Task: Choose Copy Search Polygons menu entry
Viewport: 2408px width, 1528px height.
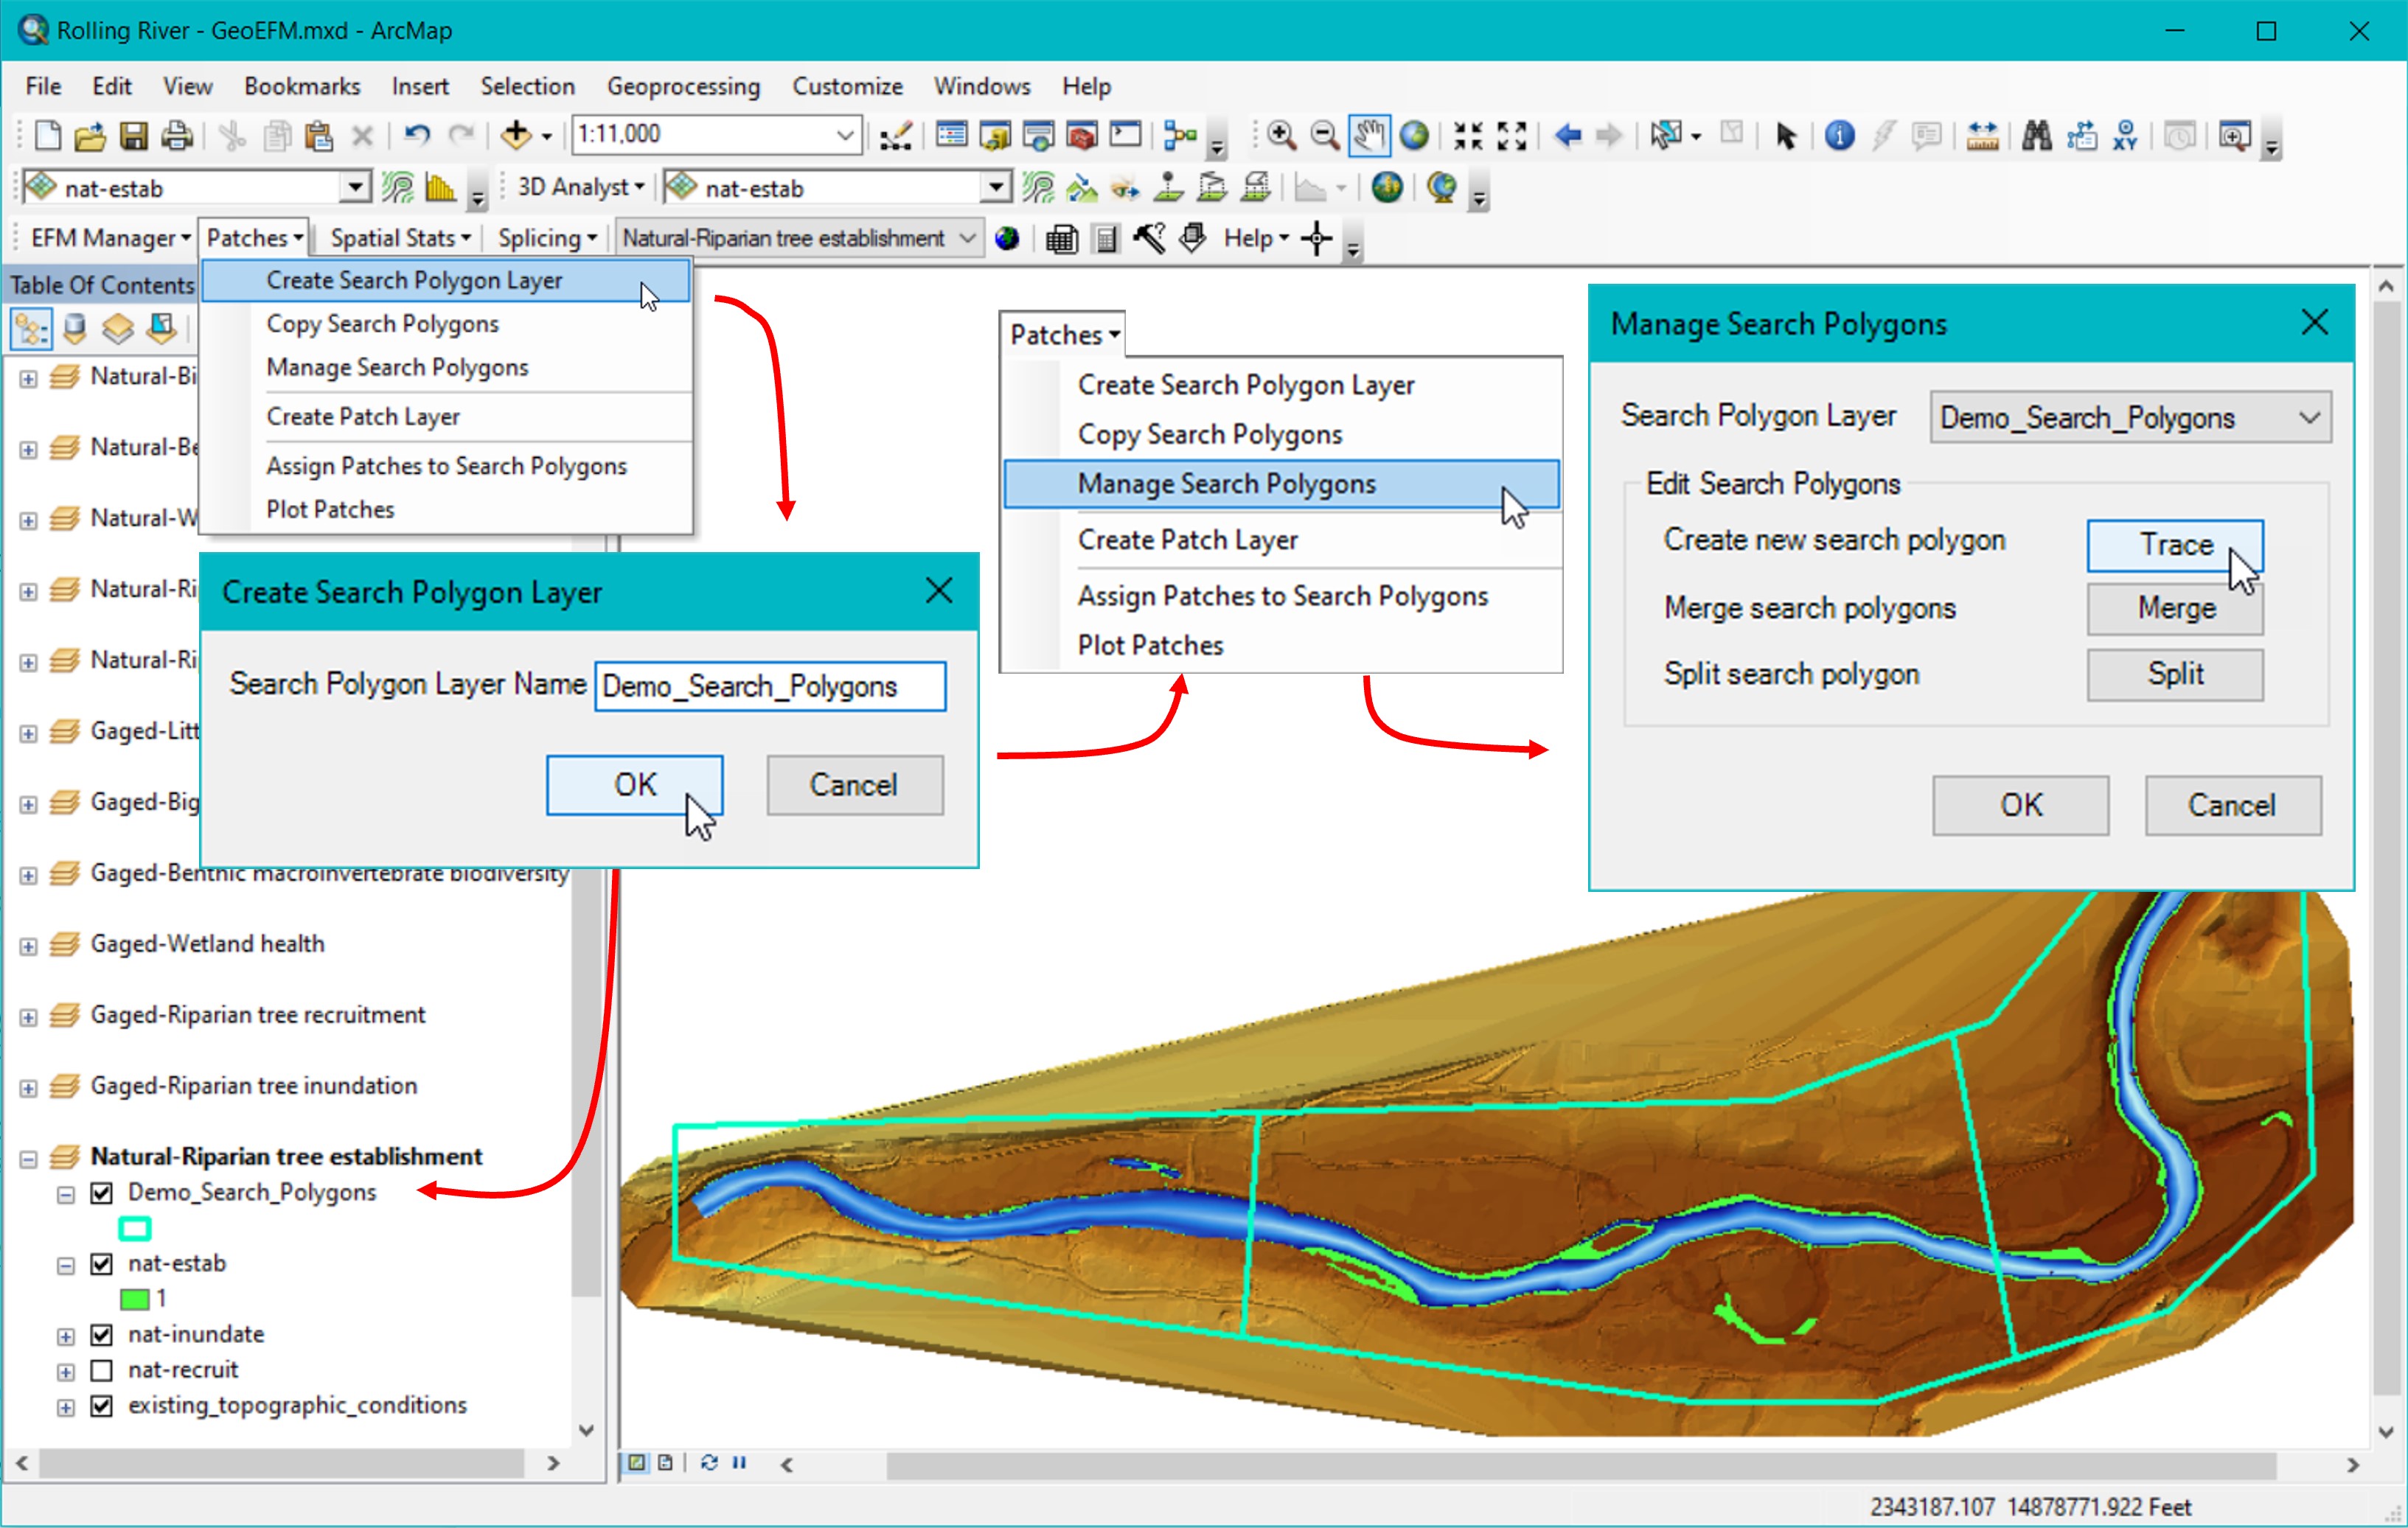Action: pyautogui.click(x=382, y=324)
